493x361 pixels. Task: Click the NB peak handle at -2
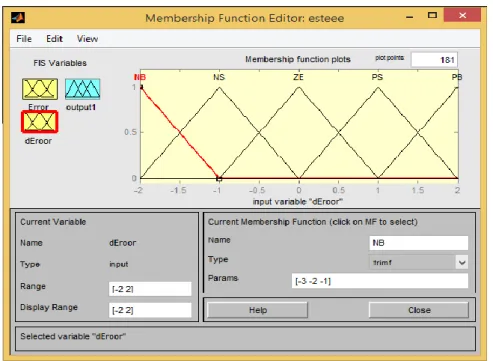(141, 87)
